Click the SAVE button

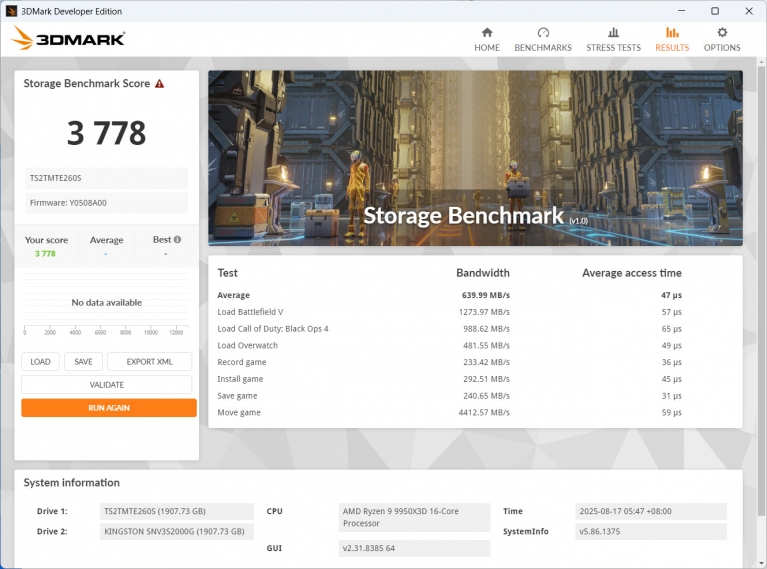(x=83, y=362)
